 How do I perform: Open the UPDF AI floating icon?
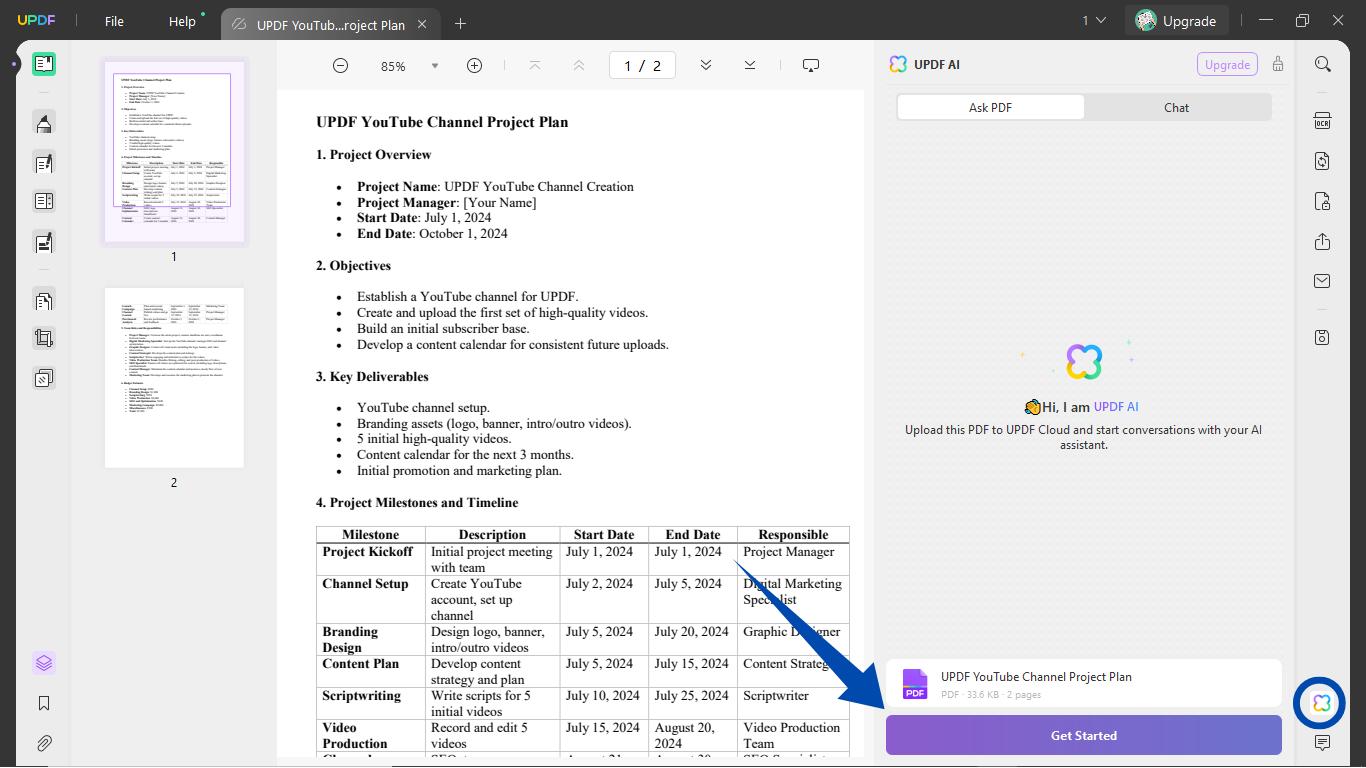coord(1319,703)
